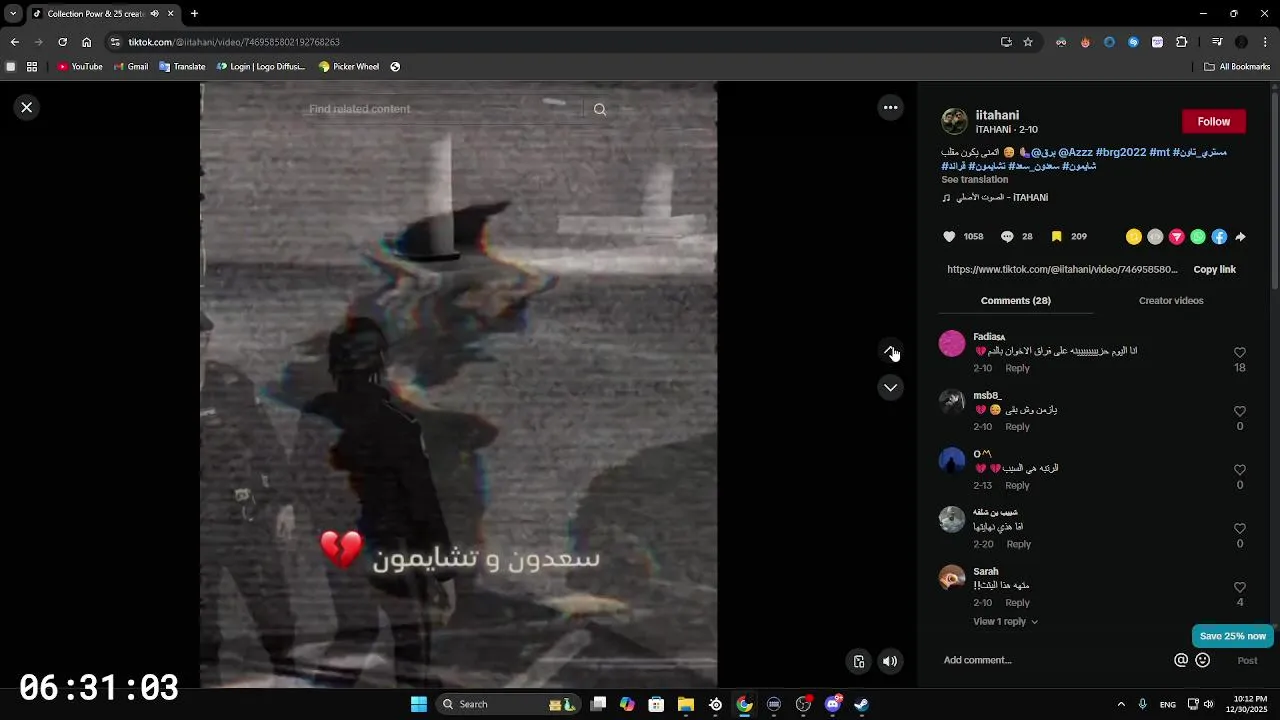This screenshot has height=720, width=1280.
Task: Open the #brg2022 hashtag
Action: pyautogui.click(x=1121, y=152)
